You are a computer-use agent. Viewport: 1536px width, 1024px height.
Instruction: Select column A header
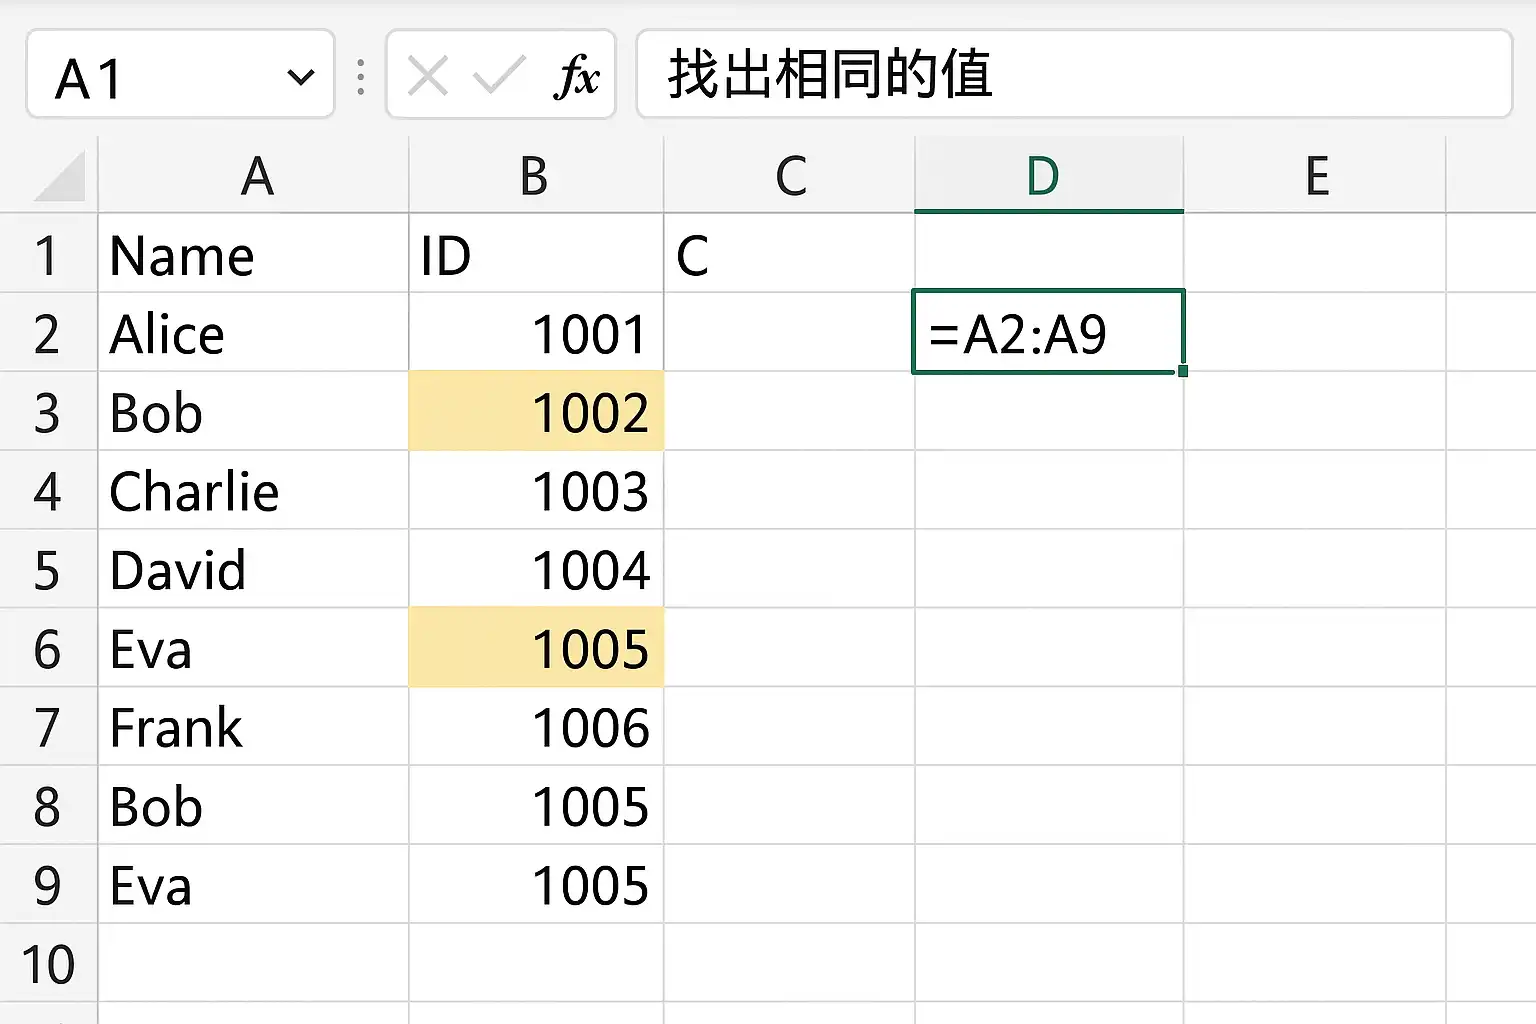click(255, 176)
